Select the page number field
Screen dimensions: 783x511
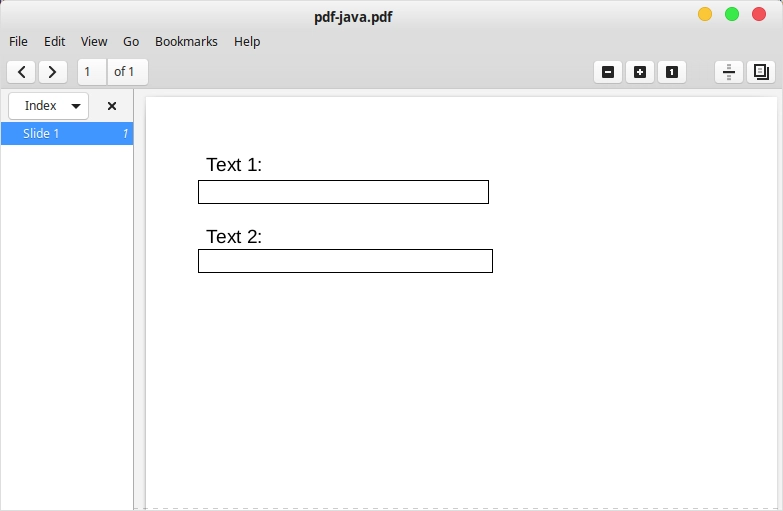92,72
